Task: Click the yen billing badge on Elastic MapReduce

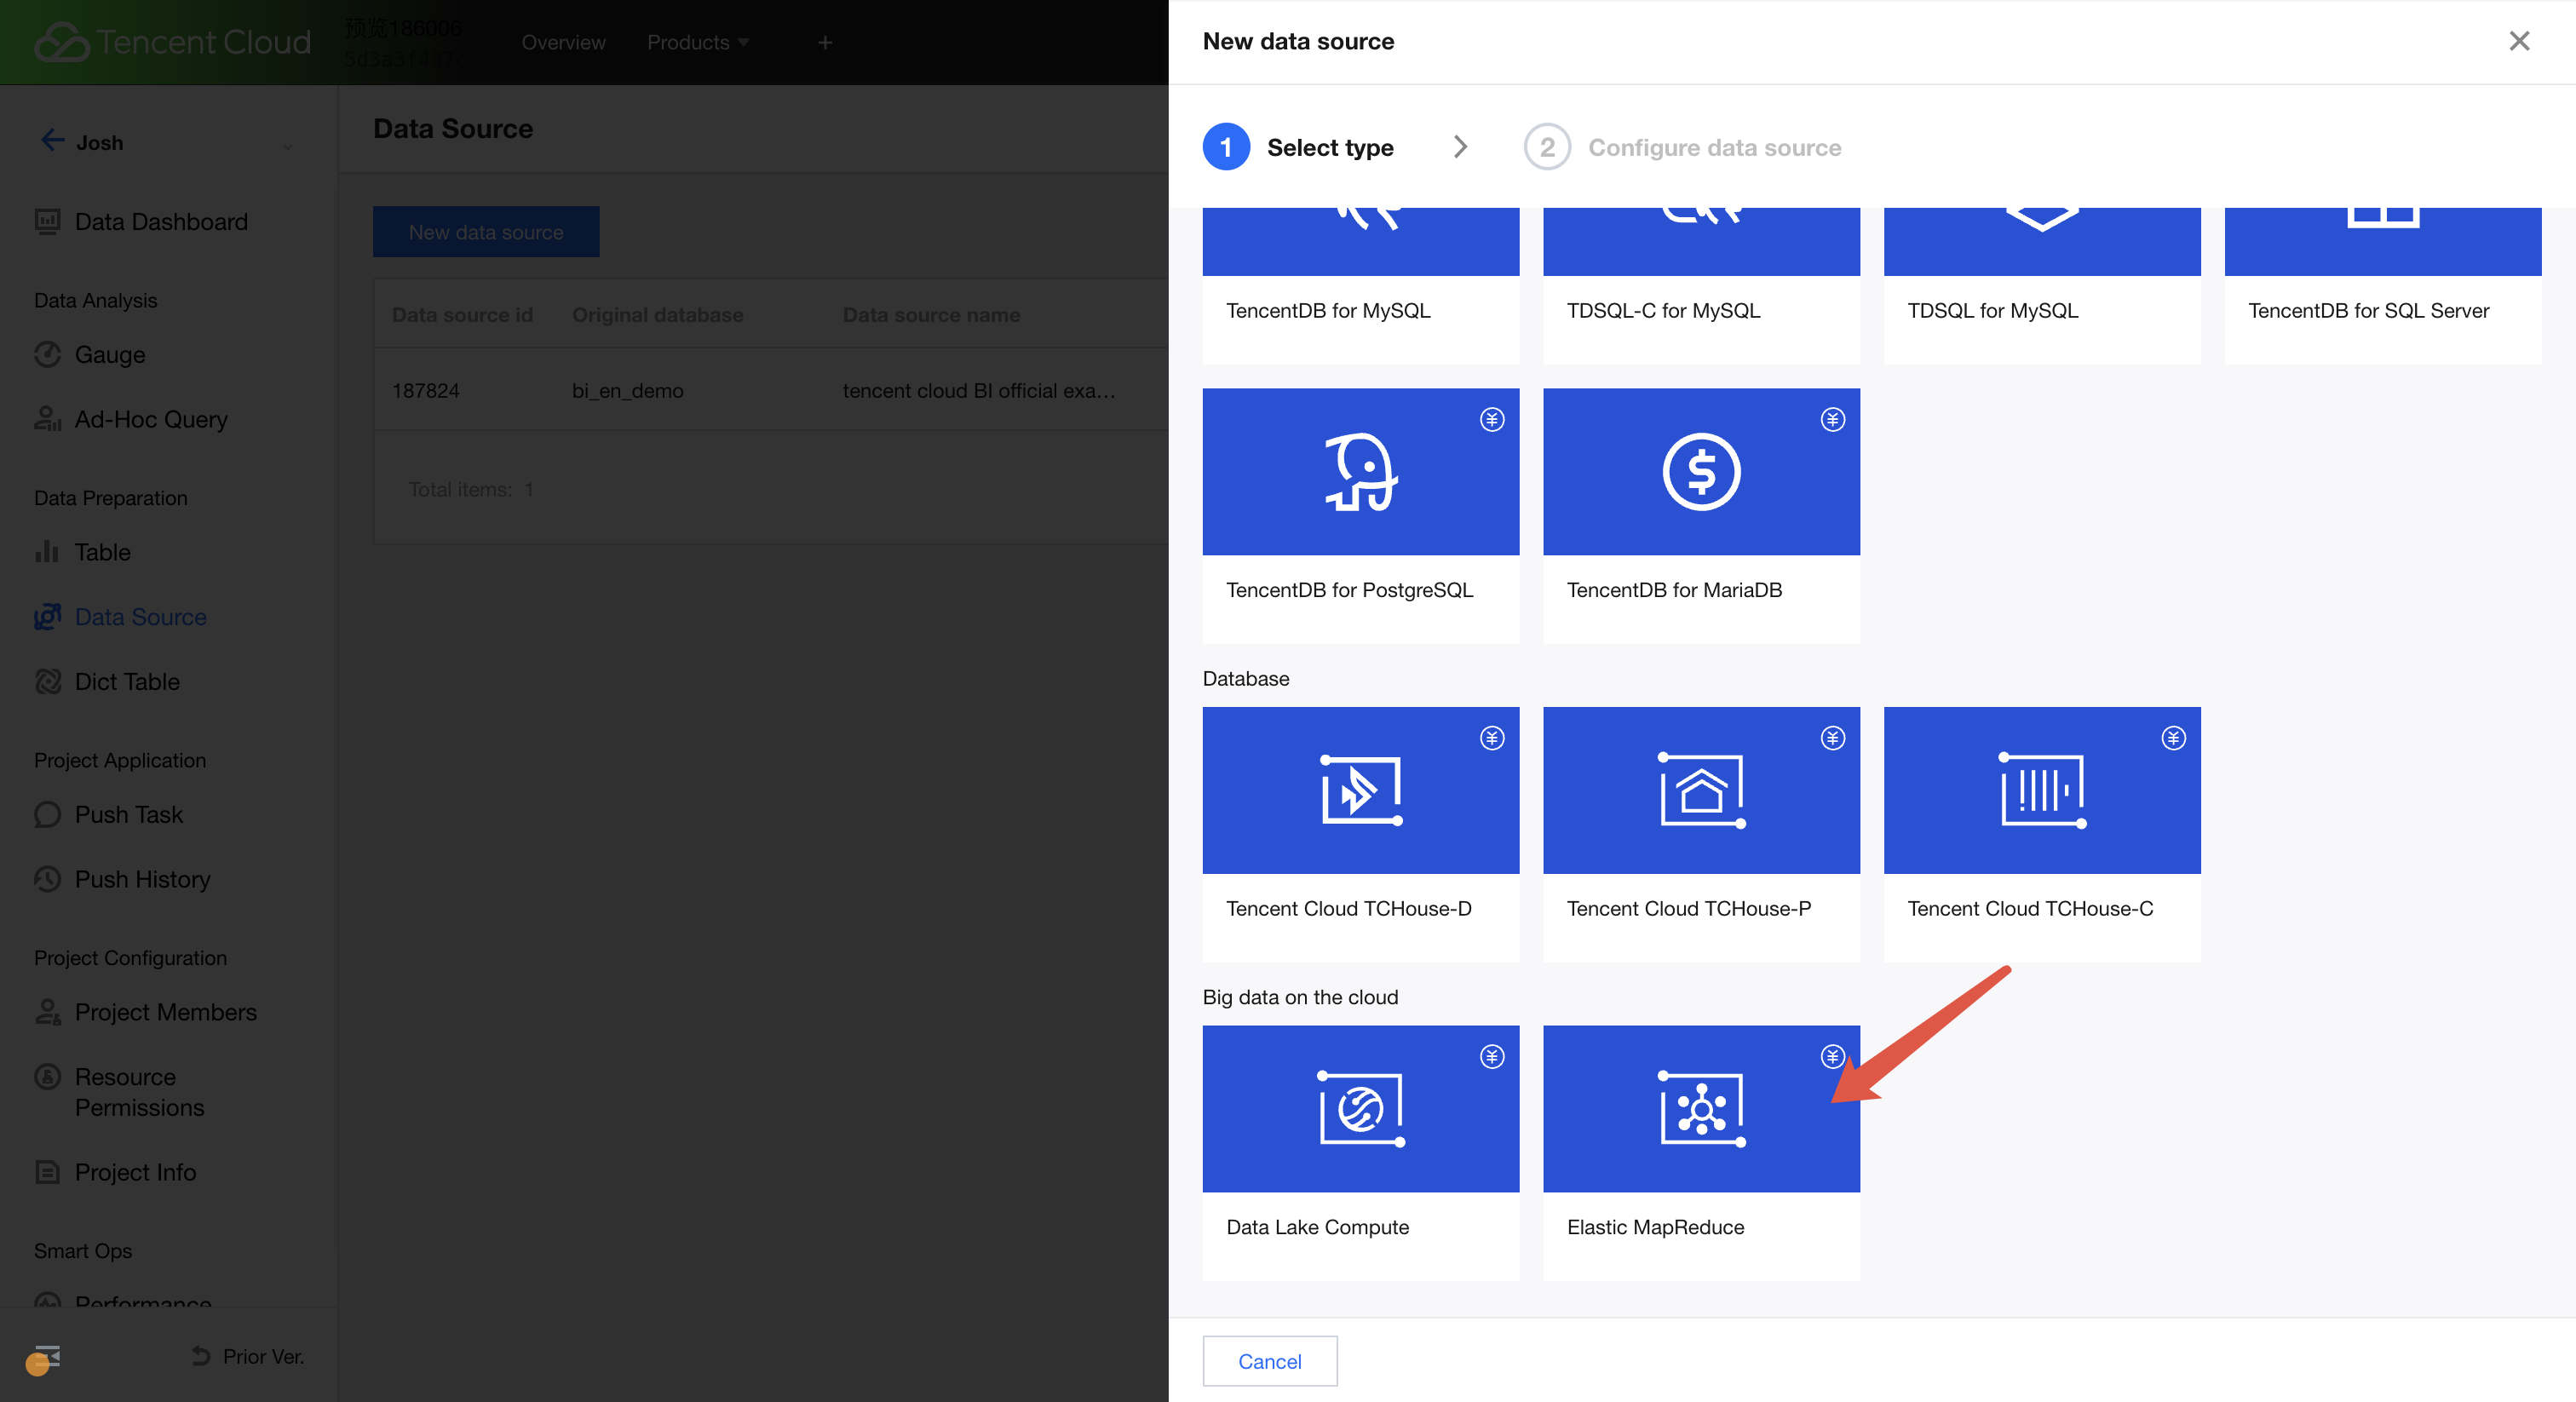Action: 1832,1056
